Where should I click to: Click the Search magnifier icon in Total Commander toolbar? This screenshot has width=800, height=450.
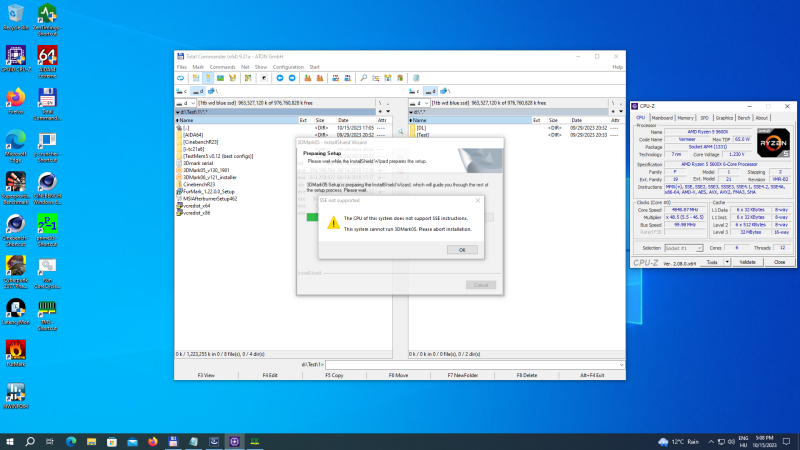(363, 78)
